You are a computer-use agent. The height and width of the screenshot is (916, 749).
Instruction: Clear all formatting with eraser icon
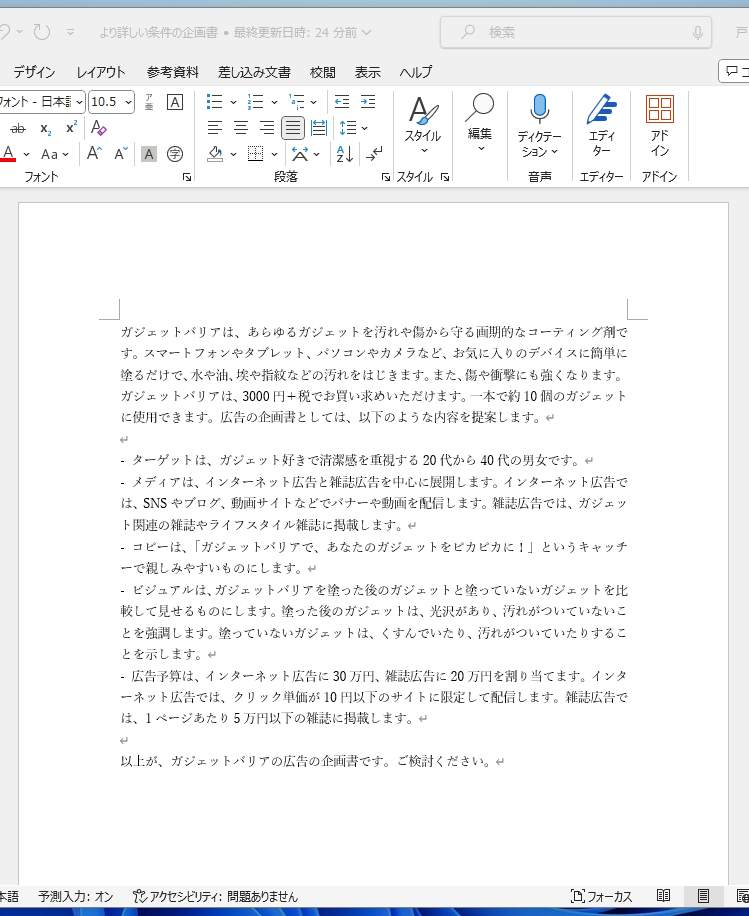coord(99,128)
